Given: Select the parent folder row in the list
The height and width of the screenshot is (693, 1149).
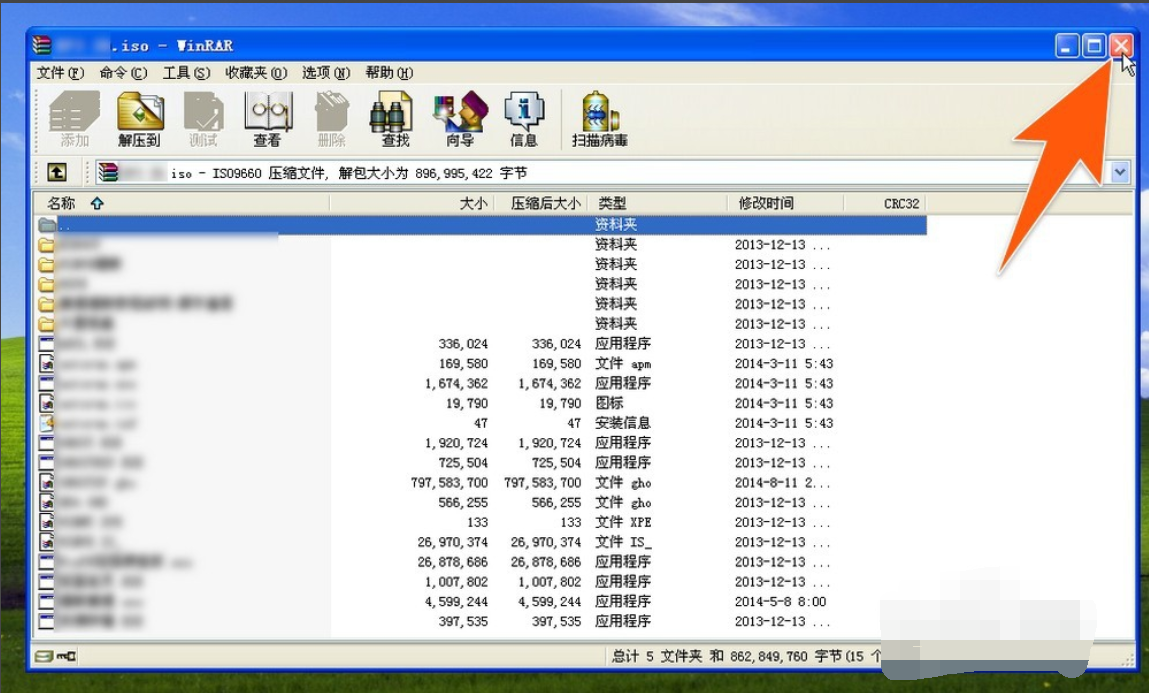Looking at the screenshot, I should coord(300,224).
